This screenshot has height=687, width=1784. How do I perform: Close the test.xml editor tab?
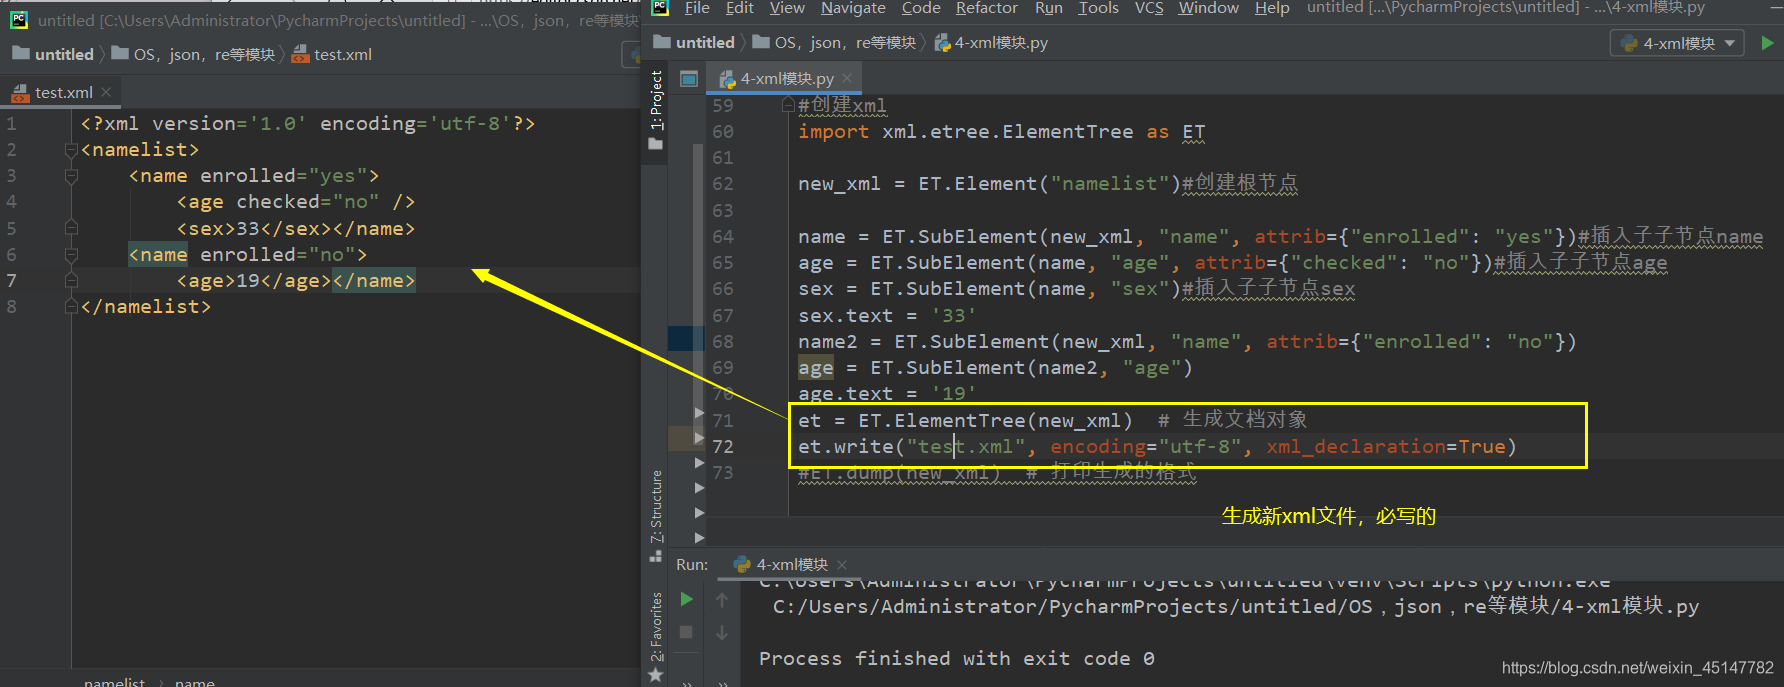point(106,92)
